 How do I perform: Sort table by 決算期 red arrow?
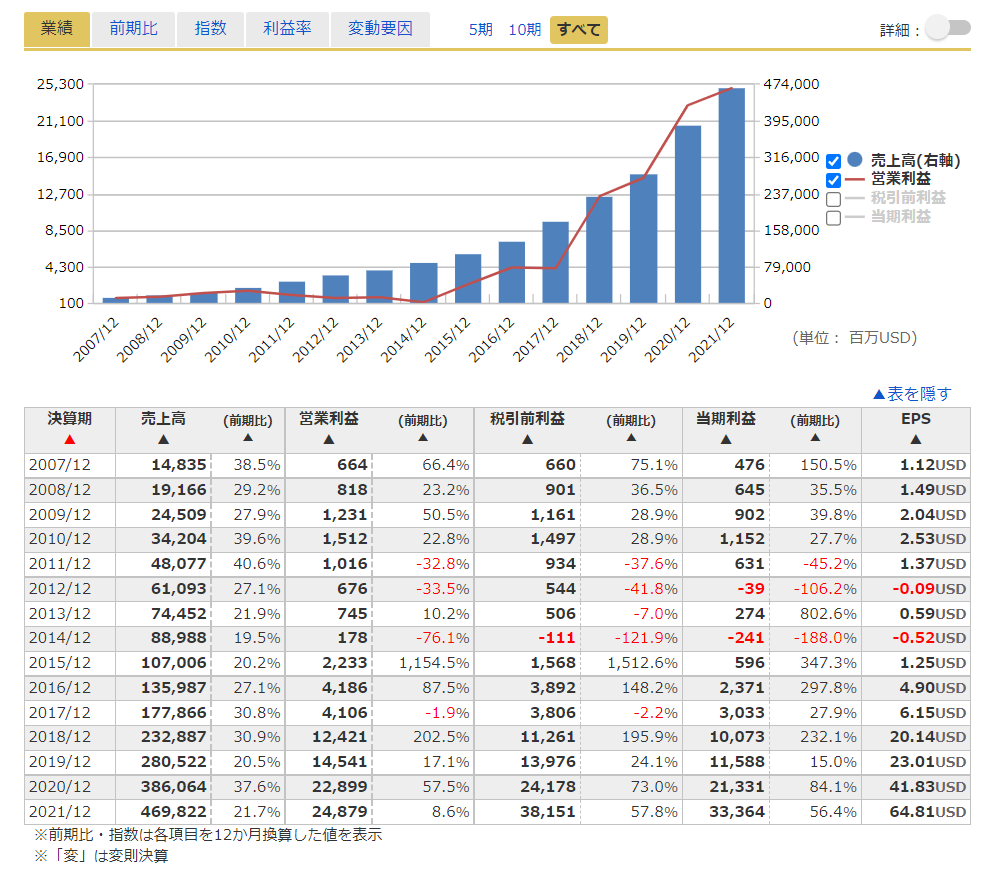pyautogui.click(x=70, y=440)
